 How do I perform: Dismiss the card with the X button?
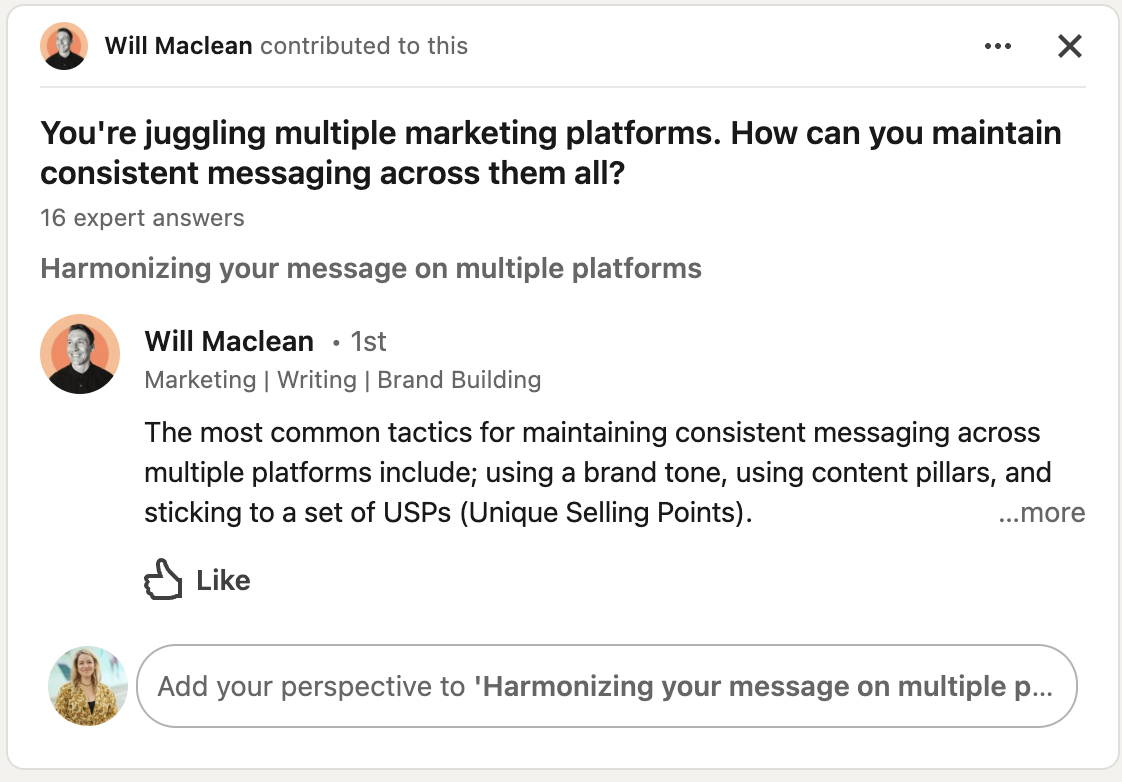[1069, 45]
